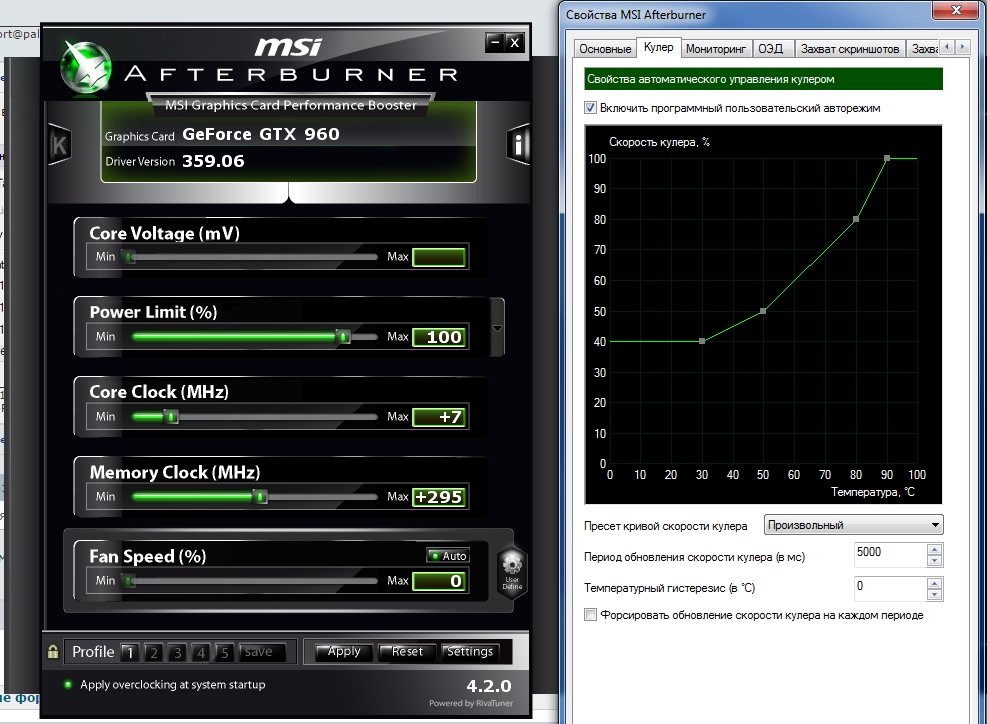This screenshot has height=724, width=987.
Task: Check force fan speed update each period
Action: click(590, 614)
